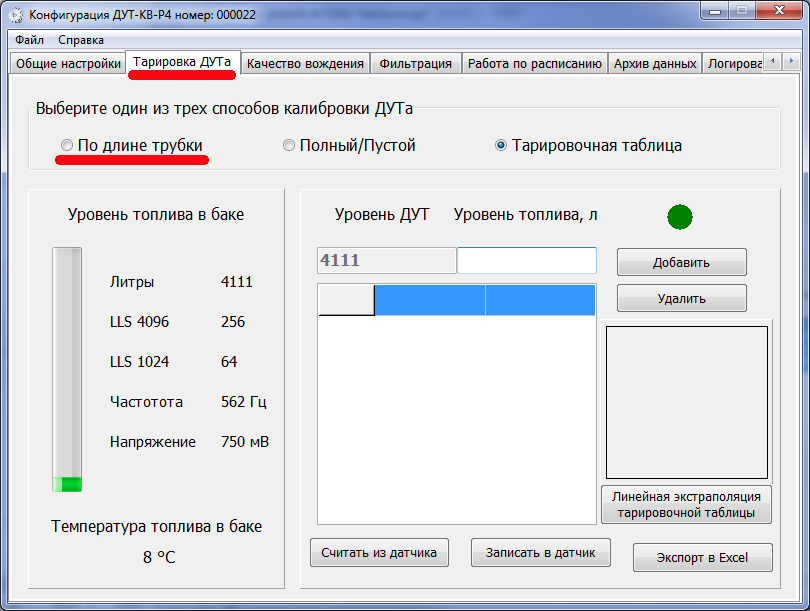810x611 pixels.
Task: Click the '8 °C' temperature reading
Action: tap(159, 557)
